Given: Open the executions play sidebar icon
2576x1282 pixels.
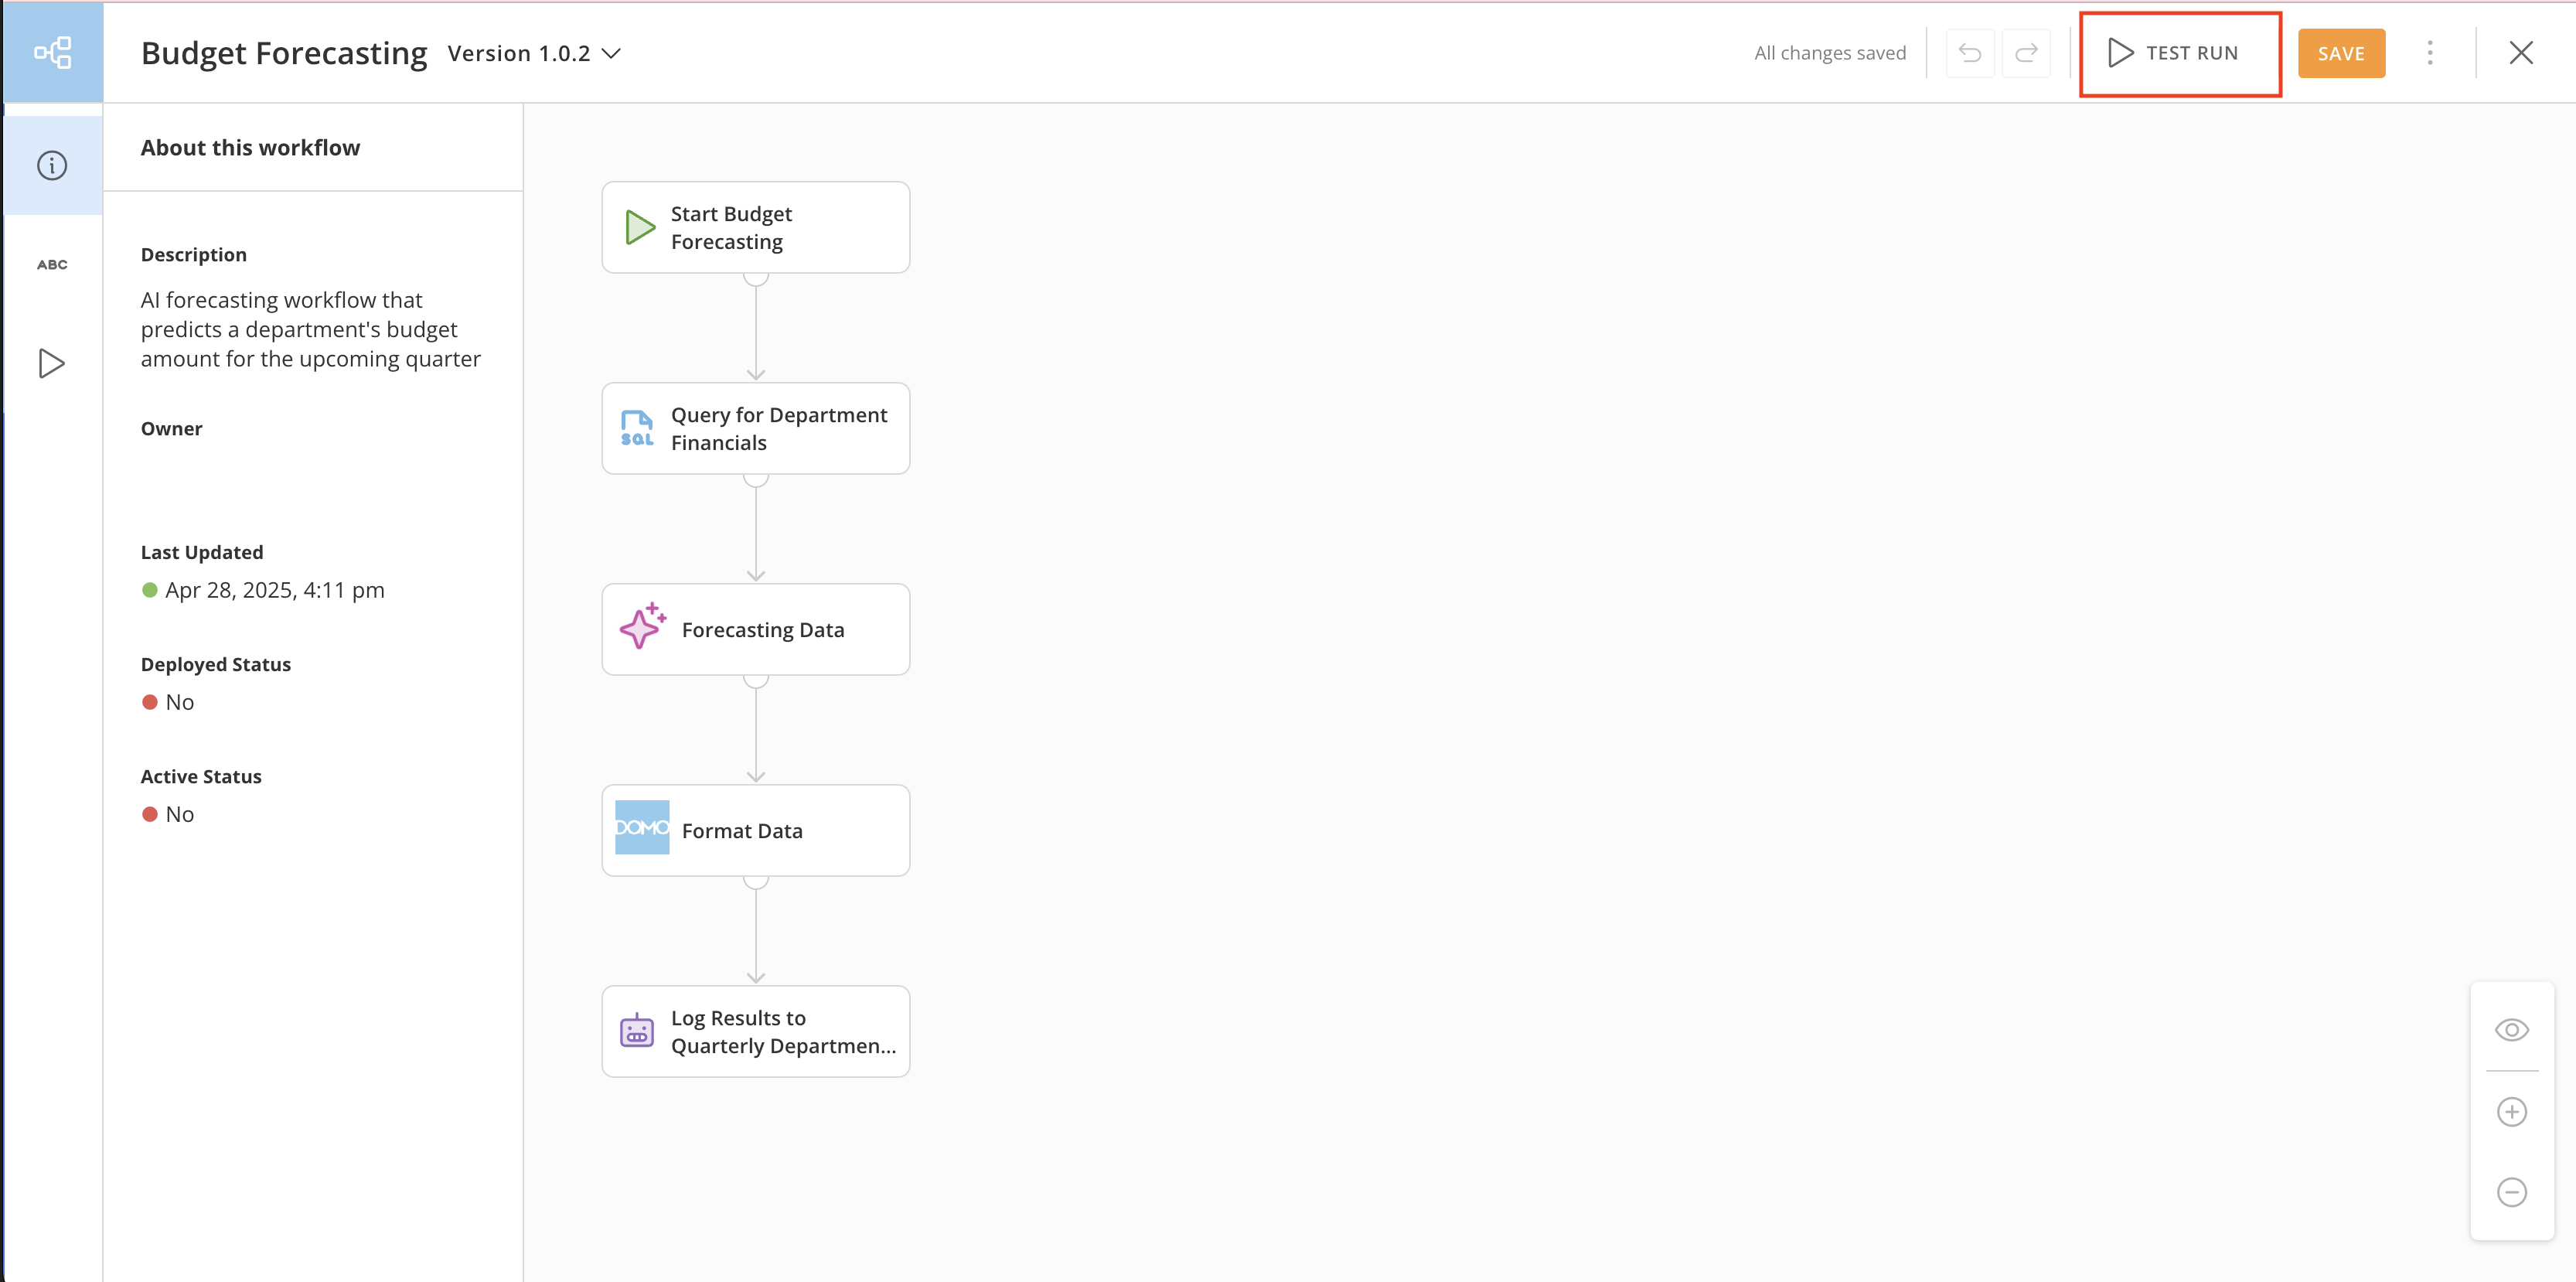Looking at the screenshot, I should point(52,363).
